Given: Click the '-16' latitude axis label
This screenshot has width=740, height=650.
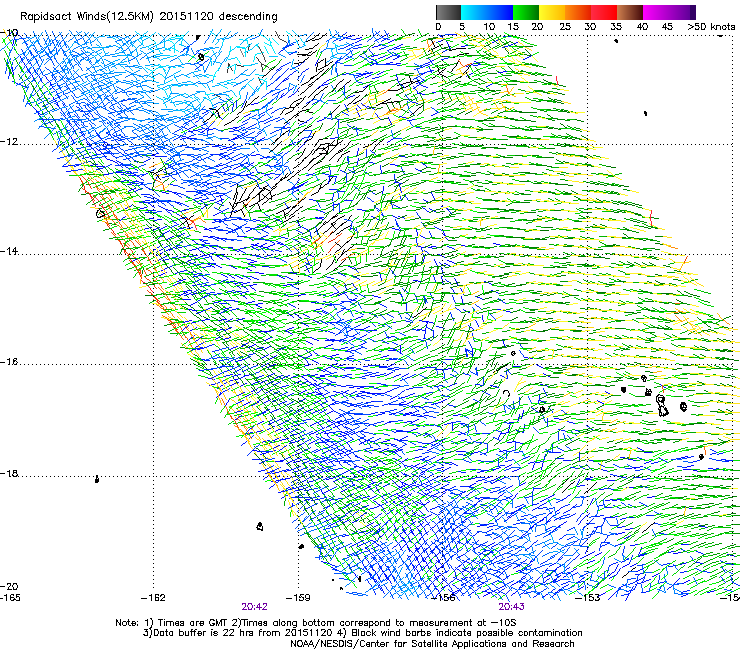Looking at the screenshot, I should (9, 362).
